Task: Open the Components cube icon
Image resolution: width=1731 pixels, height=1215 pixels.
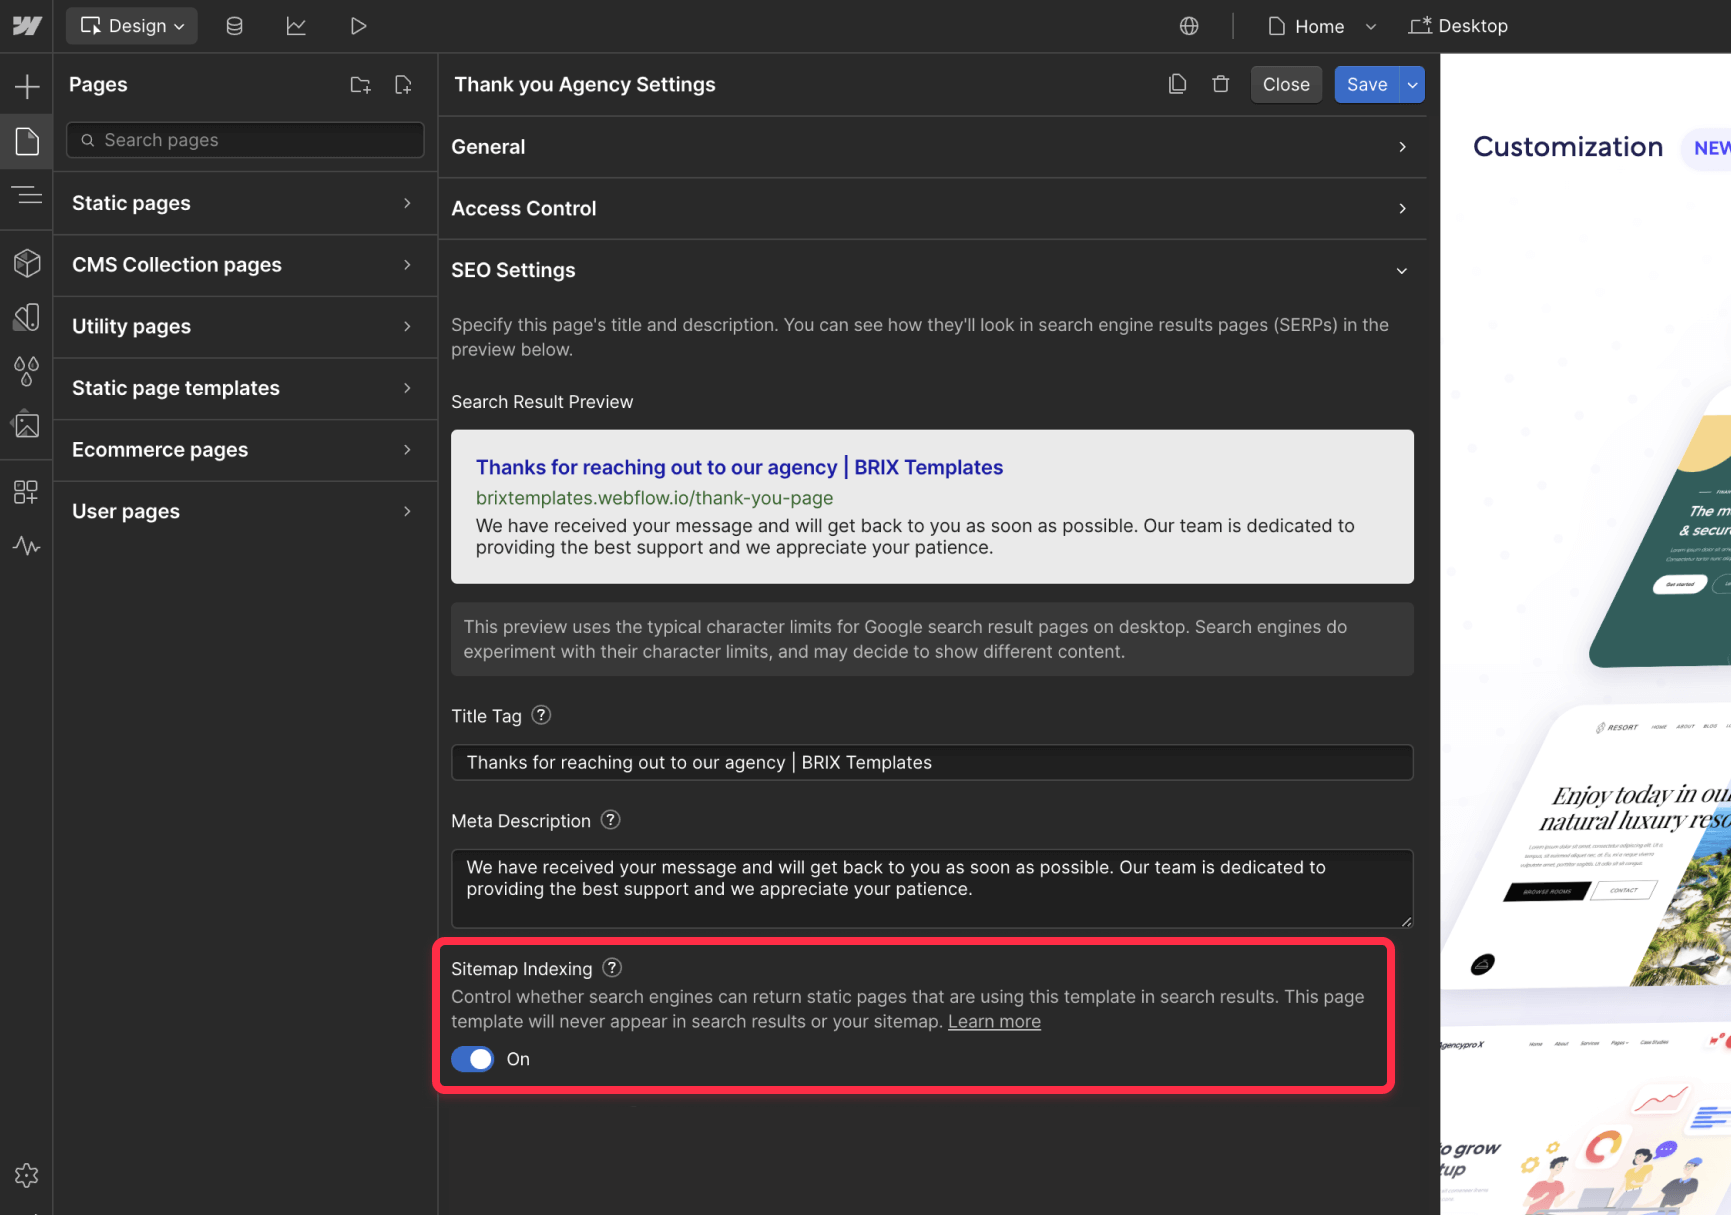Action: point(27,263)
